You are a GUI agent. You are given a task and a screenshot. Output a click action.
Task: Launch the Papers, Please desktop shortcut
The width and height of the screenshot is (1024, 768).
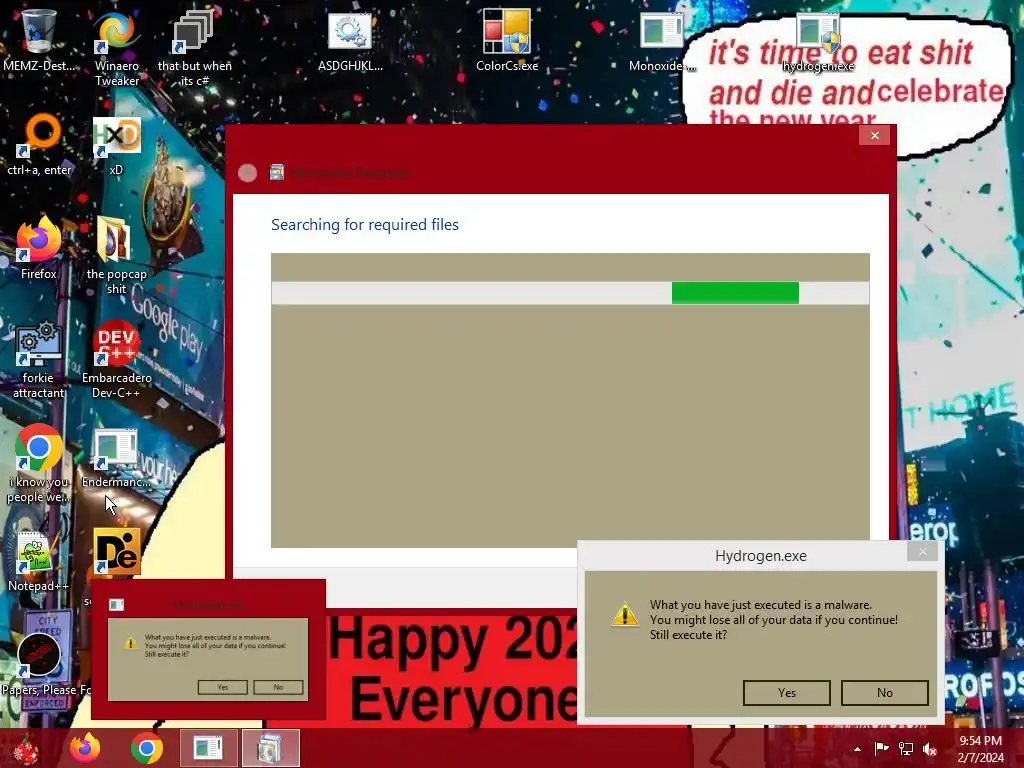[x=40, y=664]
